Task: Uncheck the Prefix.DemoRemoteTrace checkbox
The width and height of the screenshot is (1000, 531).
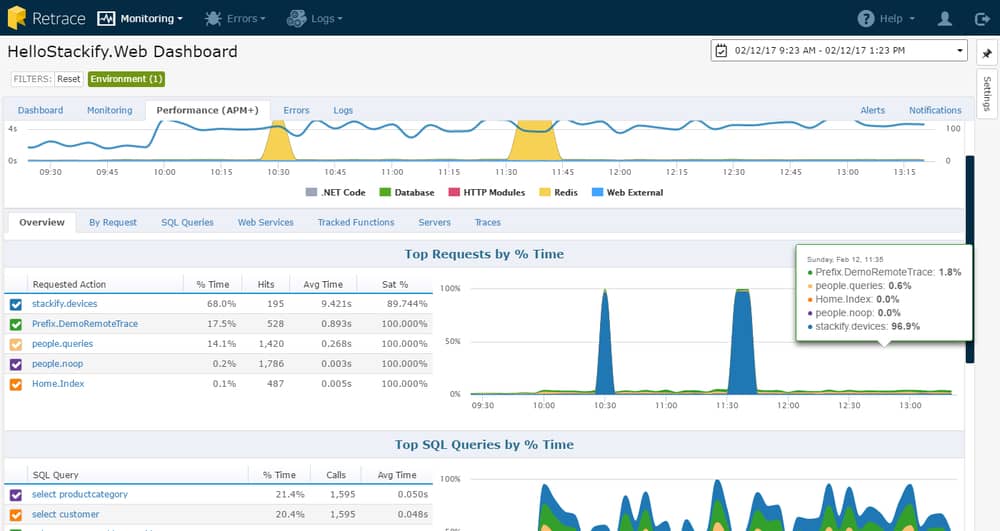Action: tap(16, 324)
